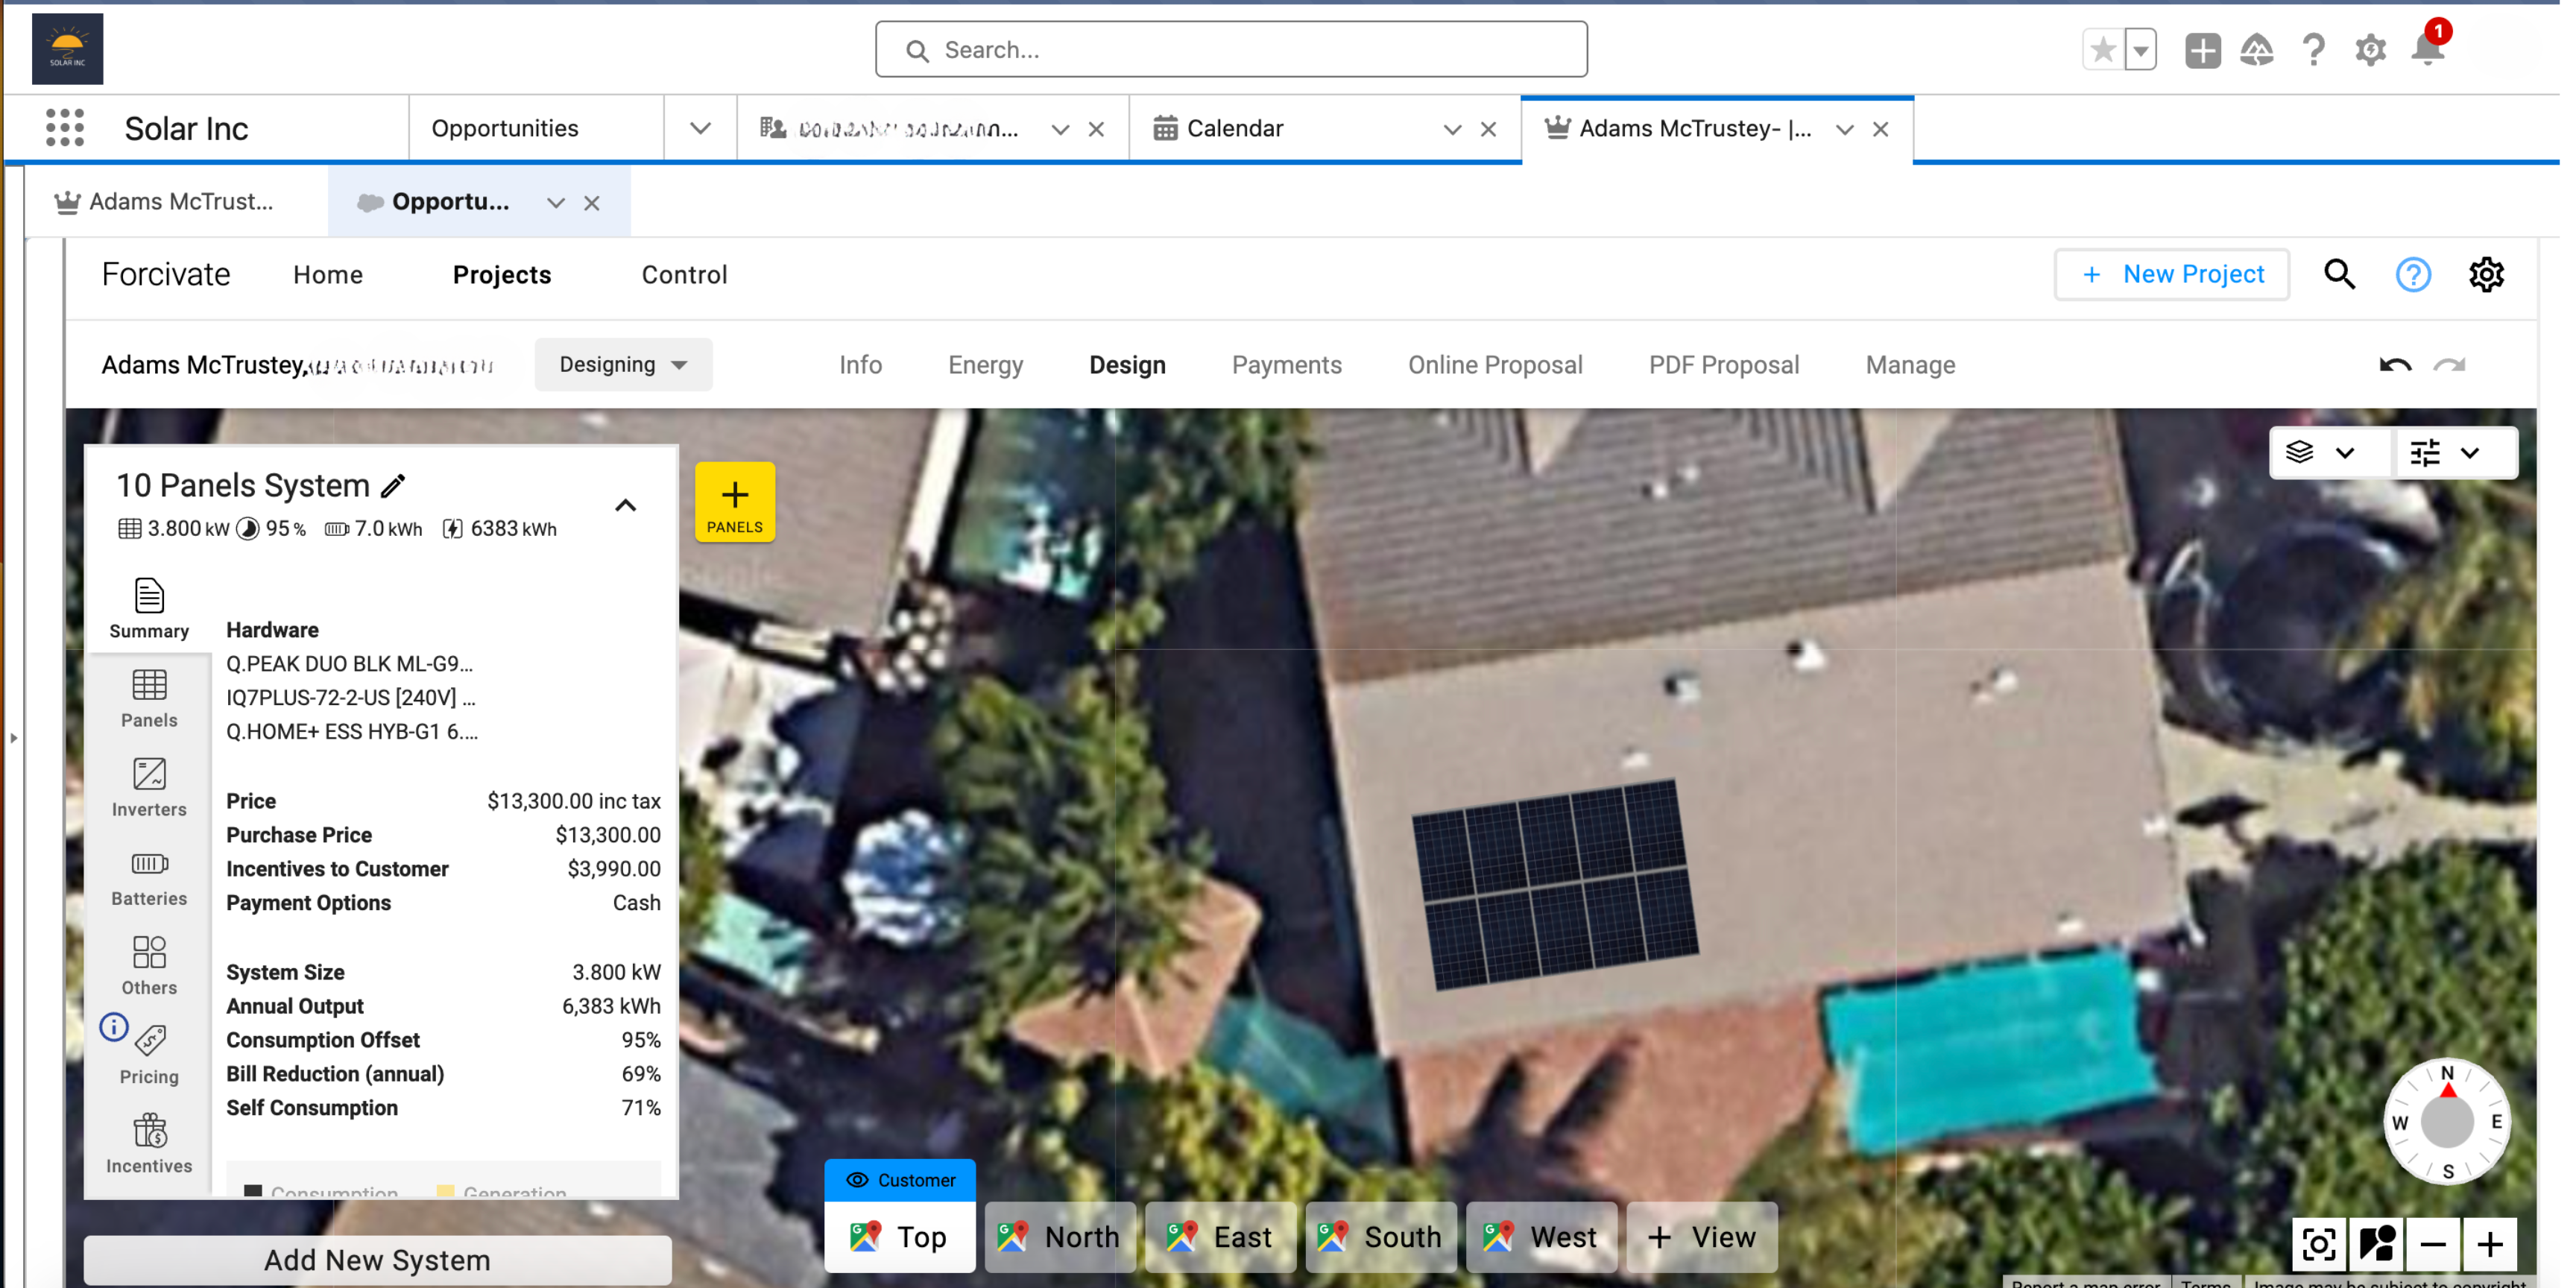Expand the left edge sidebar arrow
The height and width of the screenshot is (1288, 2576).
tap(13, 738)
